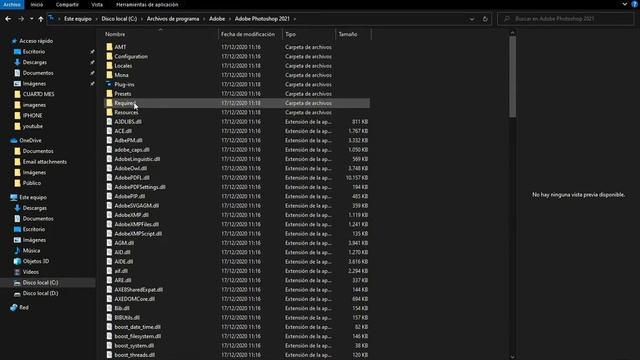The height and width of the screenshot is (360, 640).
Task: Select the boost_system.dll file icon
Action: [109, 346]
